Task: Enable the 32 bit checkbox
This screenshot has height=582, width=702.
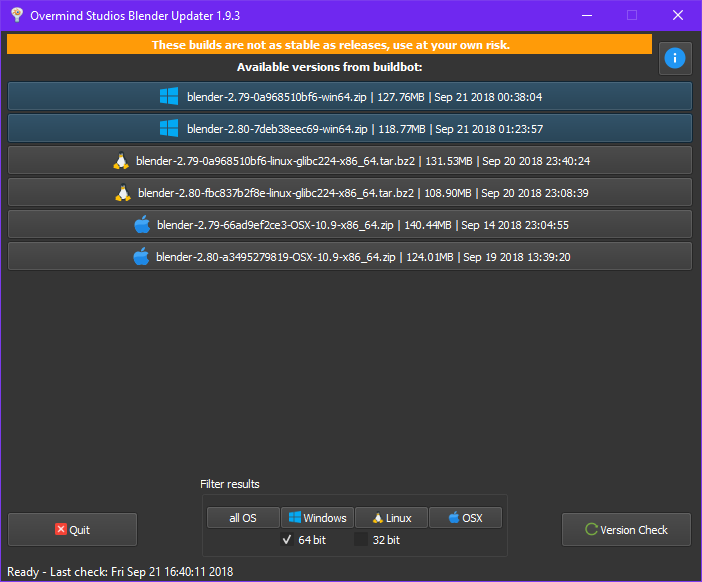Action: (x=361, y=540)
